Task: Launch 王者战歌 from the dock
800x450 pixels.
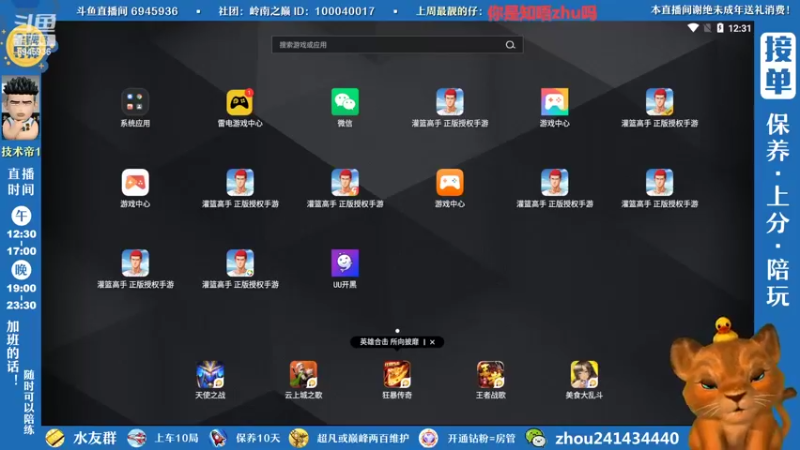Action: pos(490,375)
